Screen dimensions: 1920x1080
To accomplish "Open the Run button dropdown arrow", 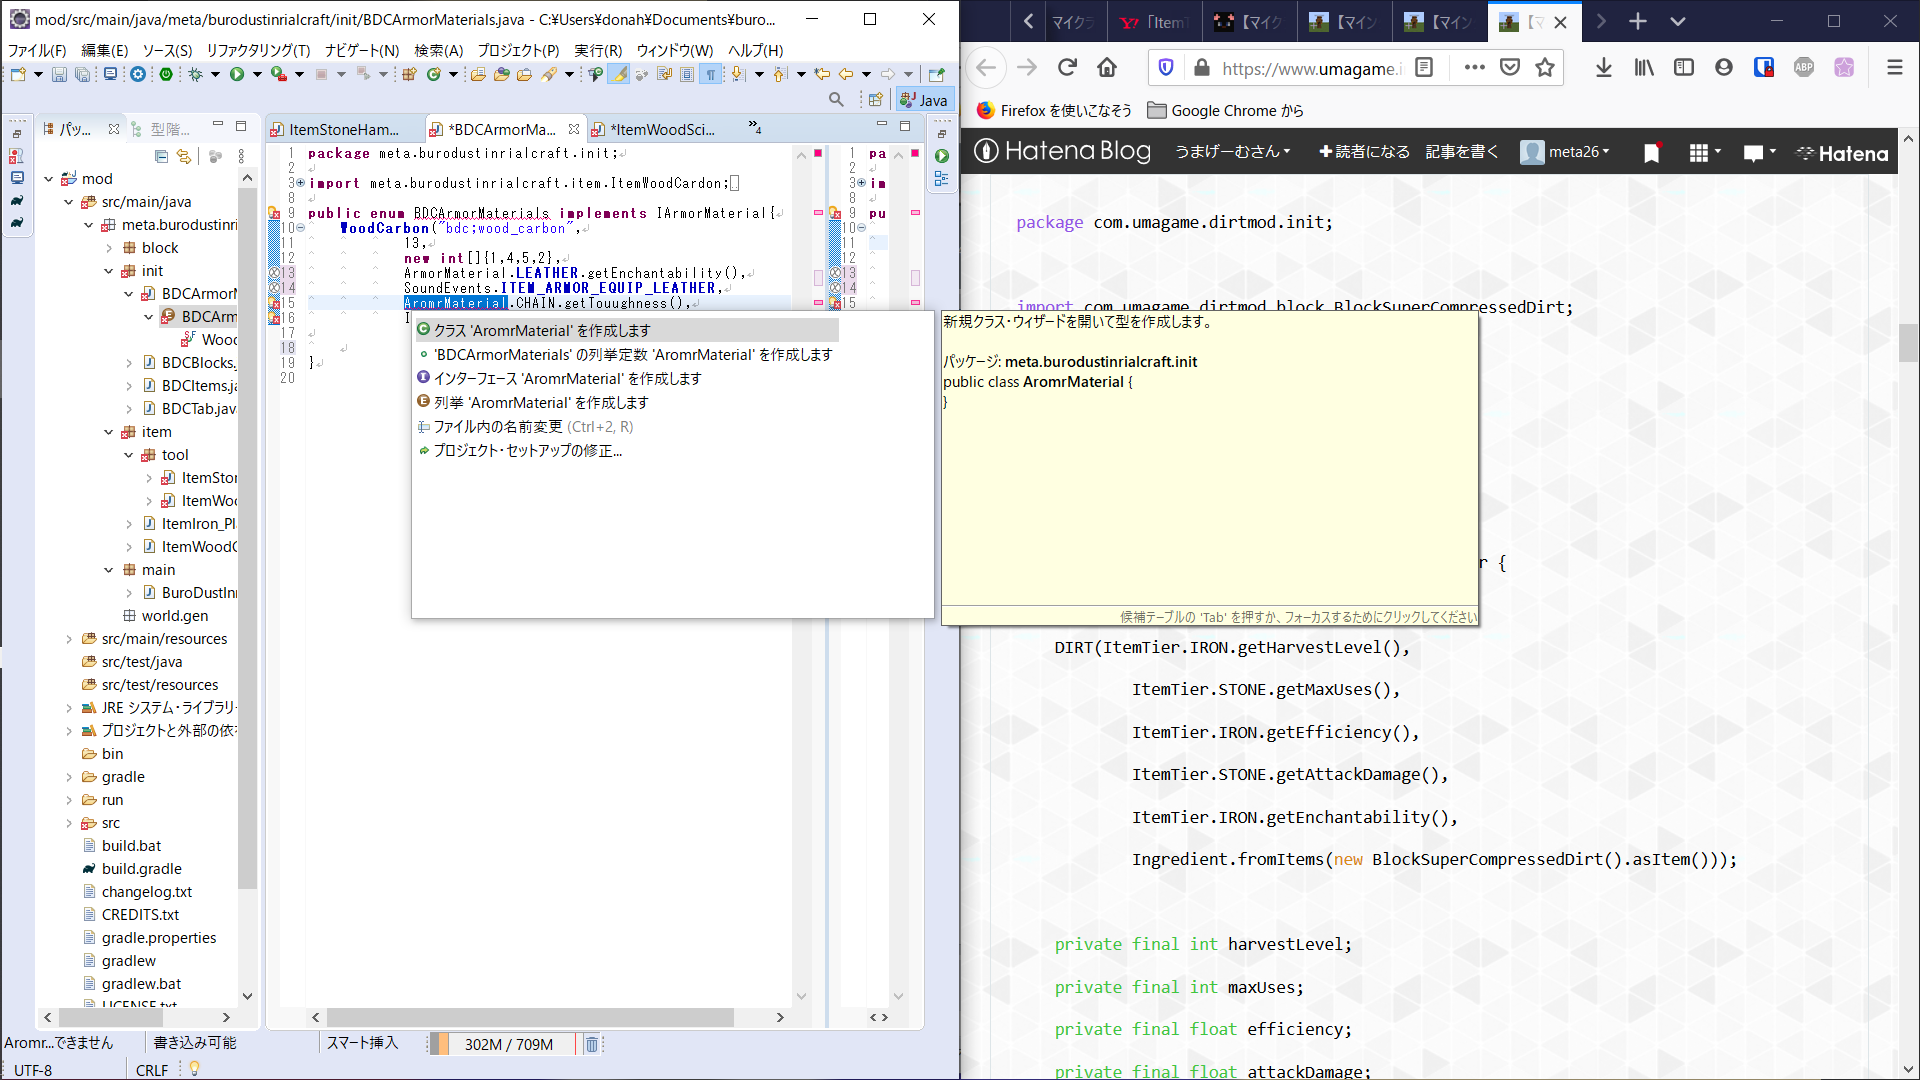I will click(x=257, y=74).
